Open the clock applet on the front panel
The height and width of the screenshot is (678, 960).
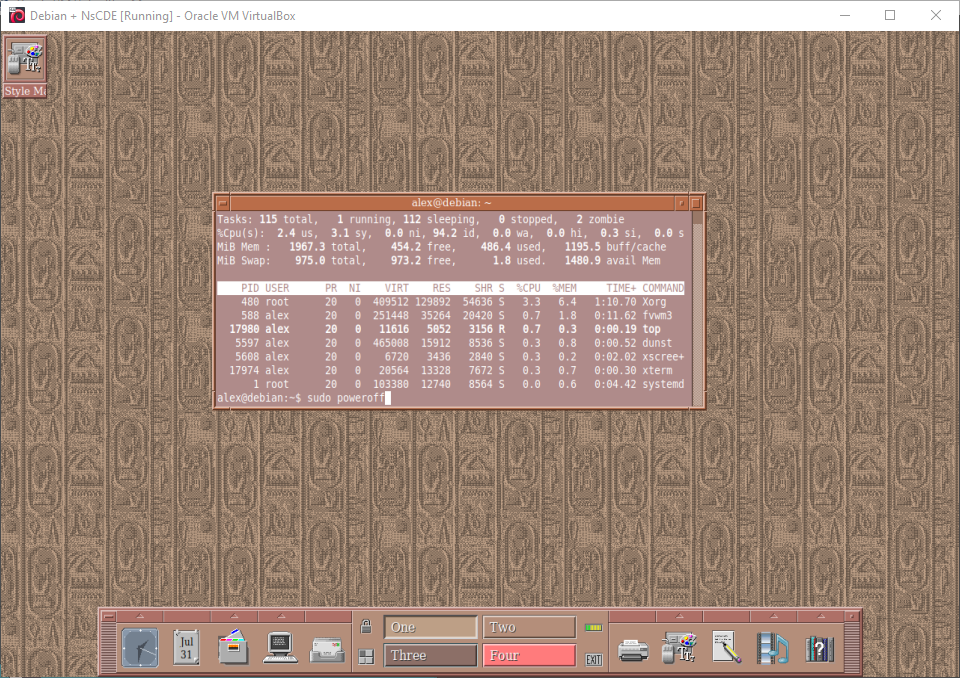(x=140, y=648)
